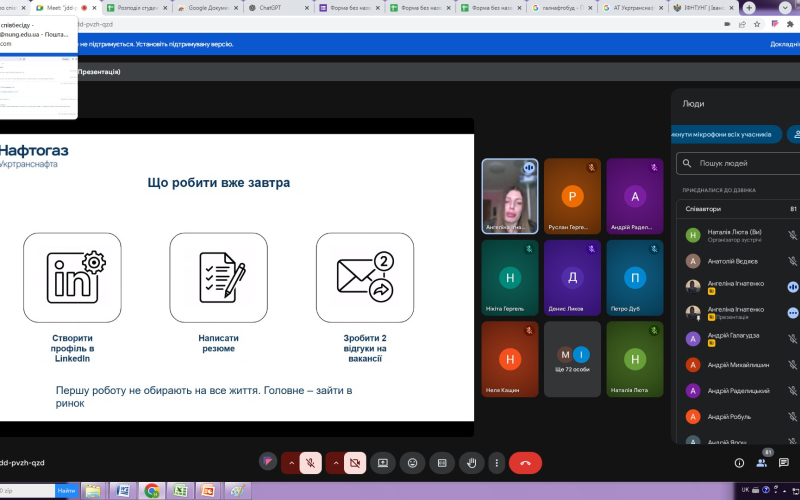The image size is (800, 500).
Task: Mute Андрій Галагудза in people list
Action: (792, 339)
